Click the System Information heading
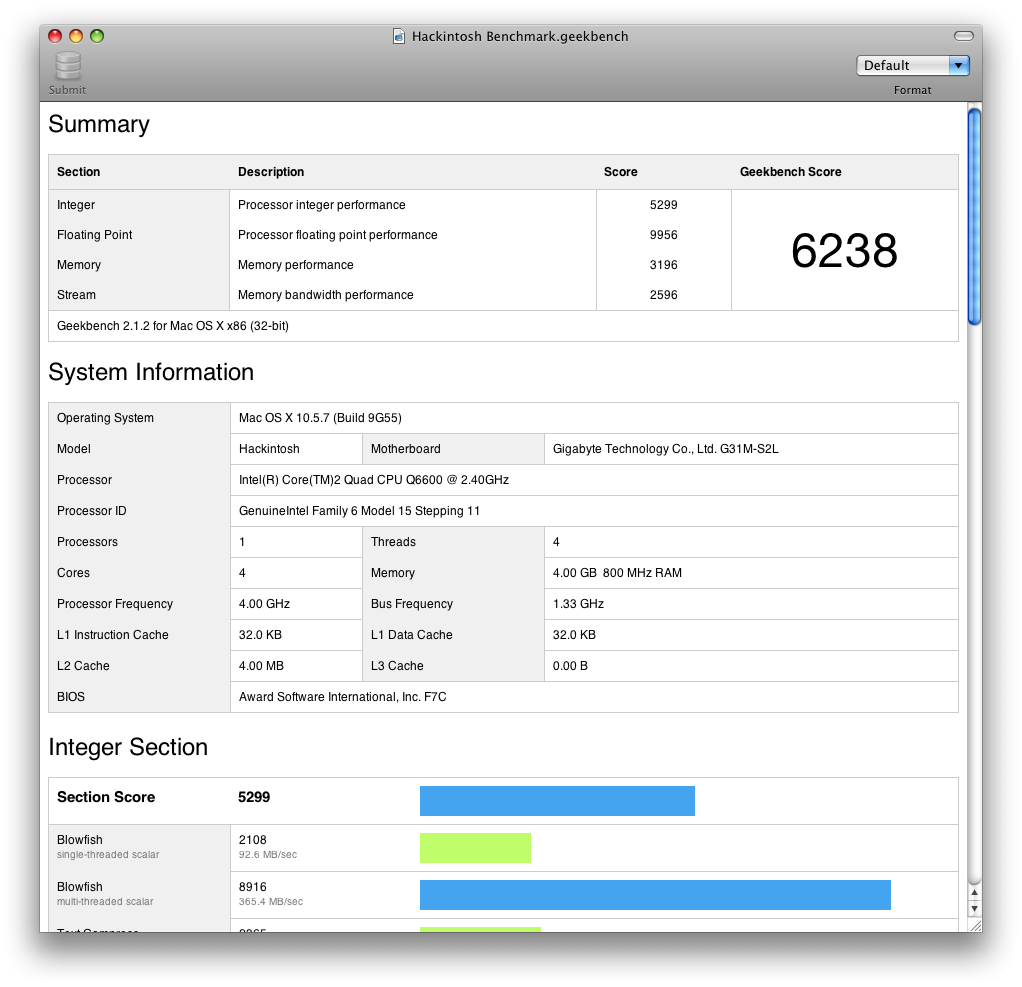 pos(151,372)
